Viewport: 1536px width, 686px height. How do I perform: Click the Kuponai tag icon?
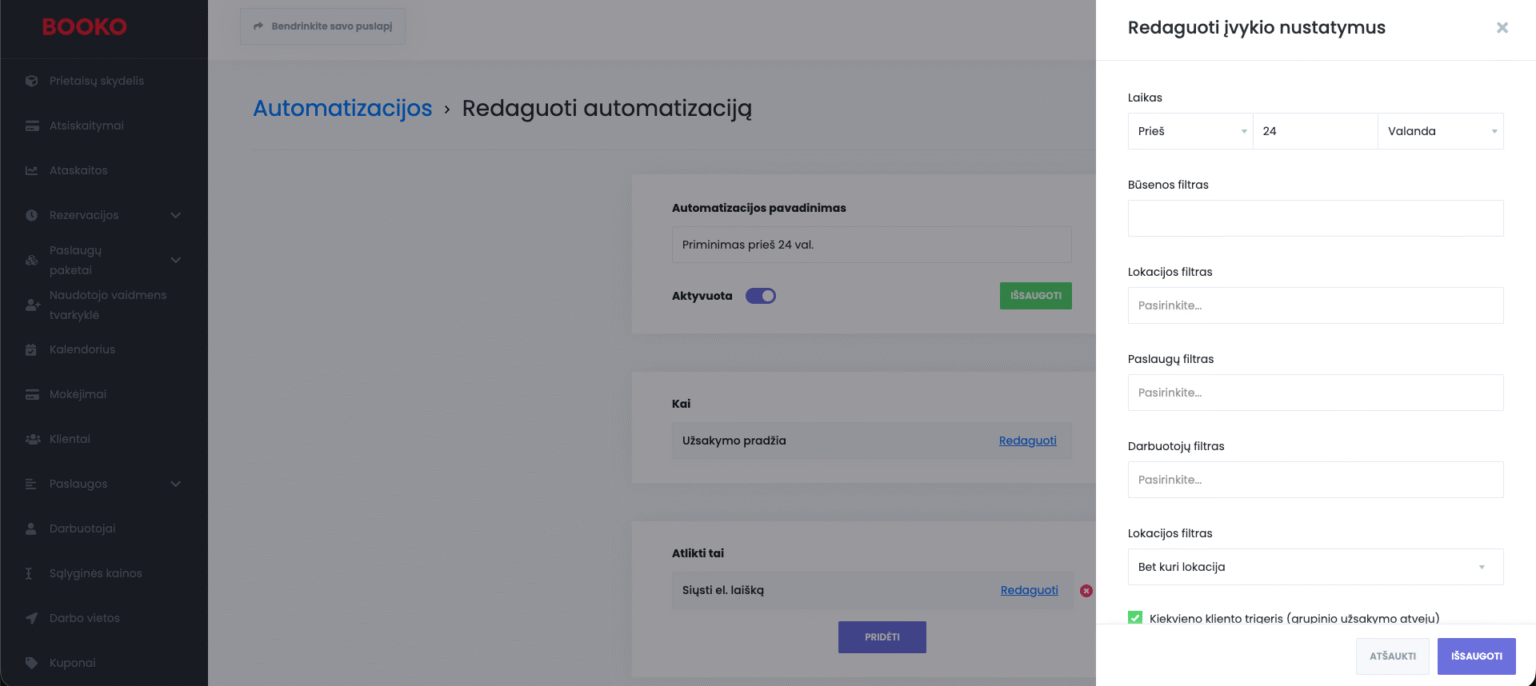(32, 663)
